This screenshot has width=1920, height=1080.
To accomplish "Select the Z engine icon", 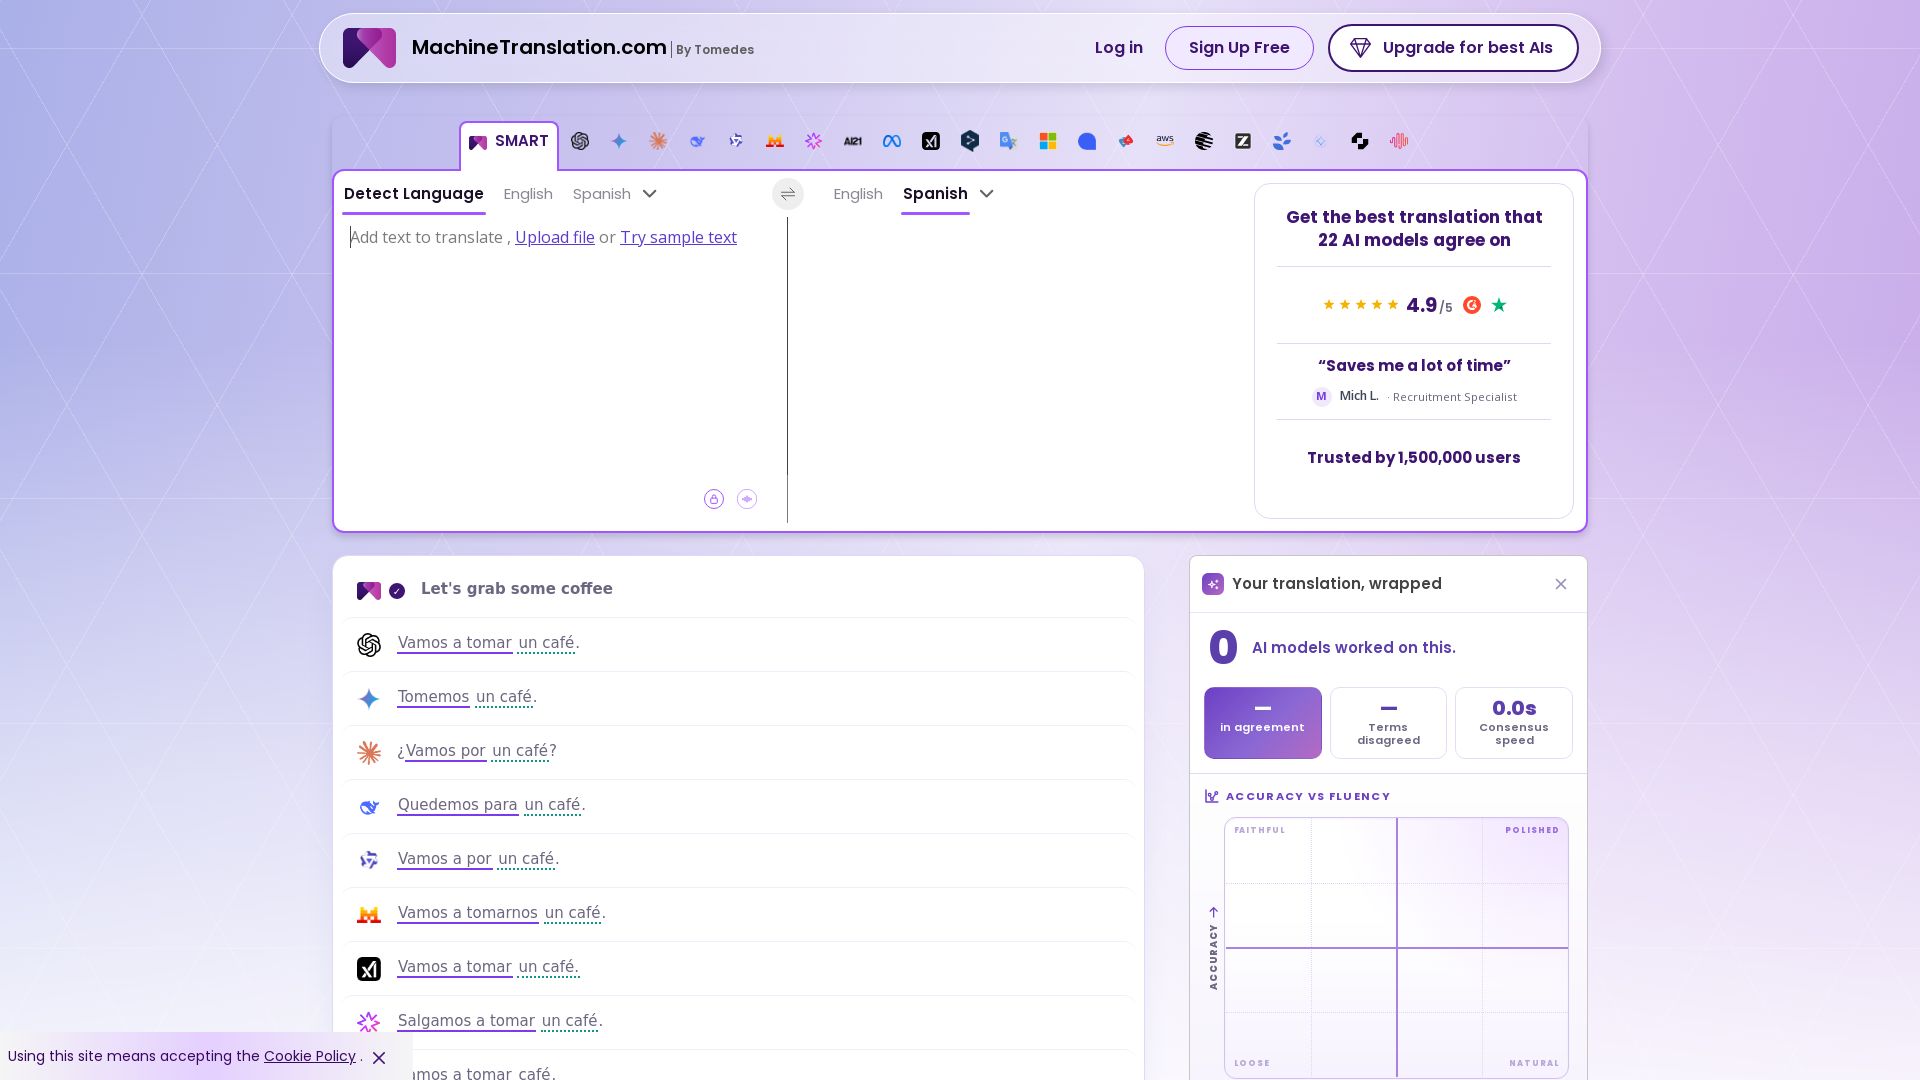I will coord(1243,141).
